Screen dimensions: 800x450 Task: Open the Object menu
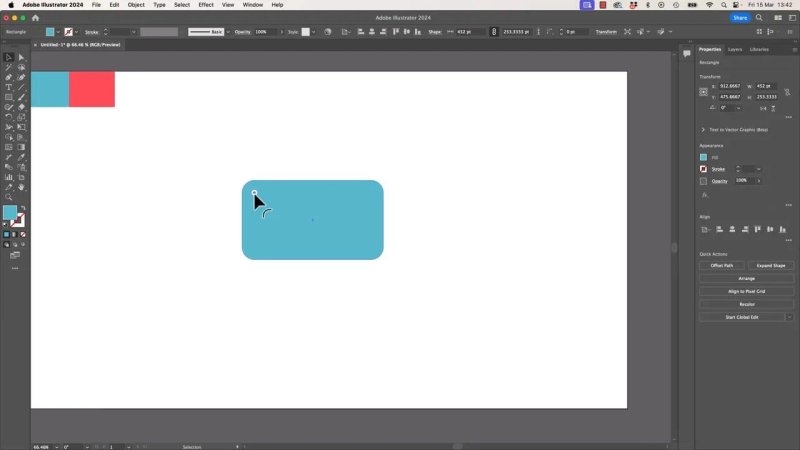136,5
